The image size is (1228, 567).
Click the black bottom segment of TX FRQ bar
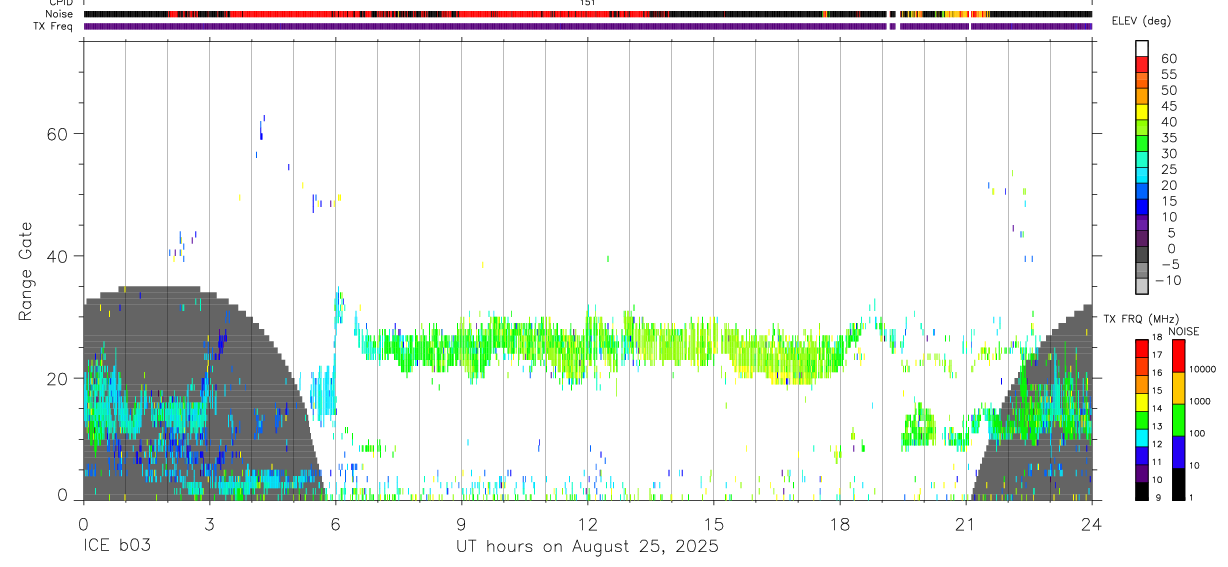pos(1141,491)
